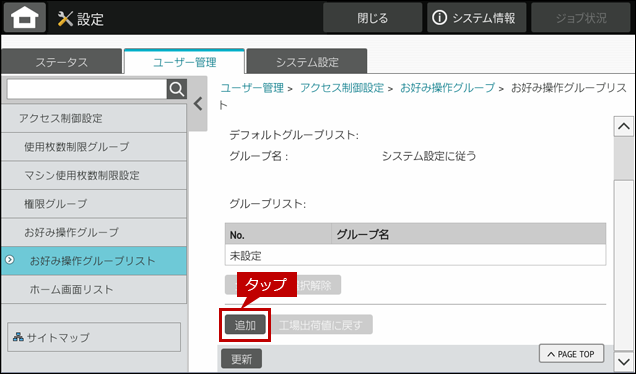
Task: Click the scrollbar up arrow
Action: 623,126
